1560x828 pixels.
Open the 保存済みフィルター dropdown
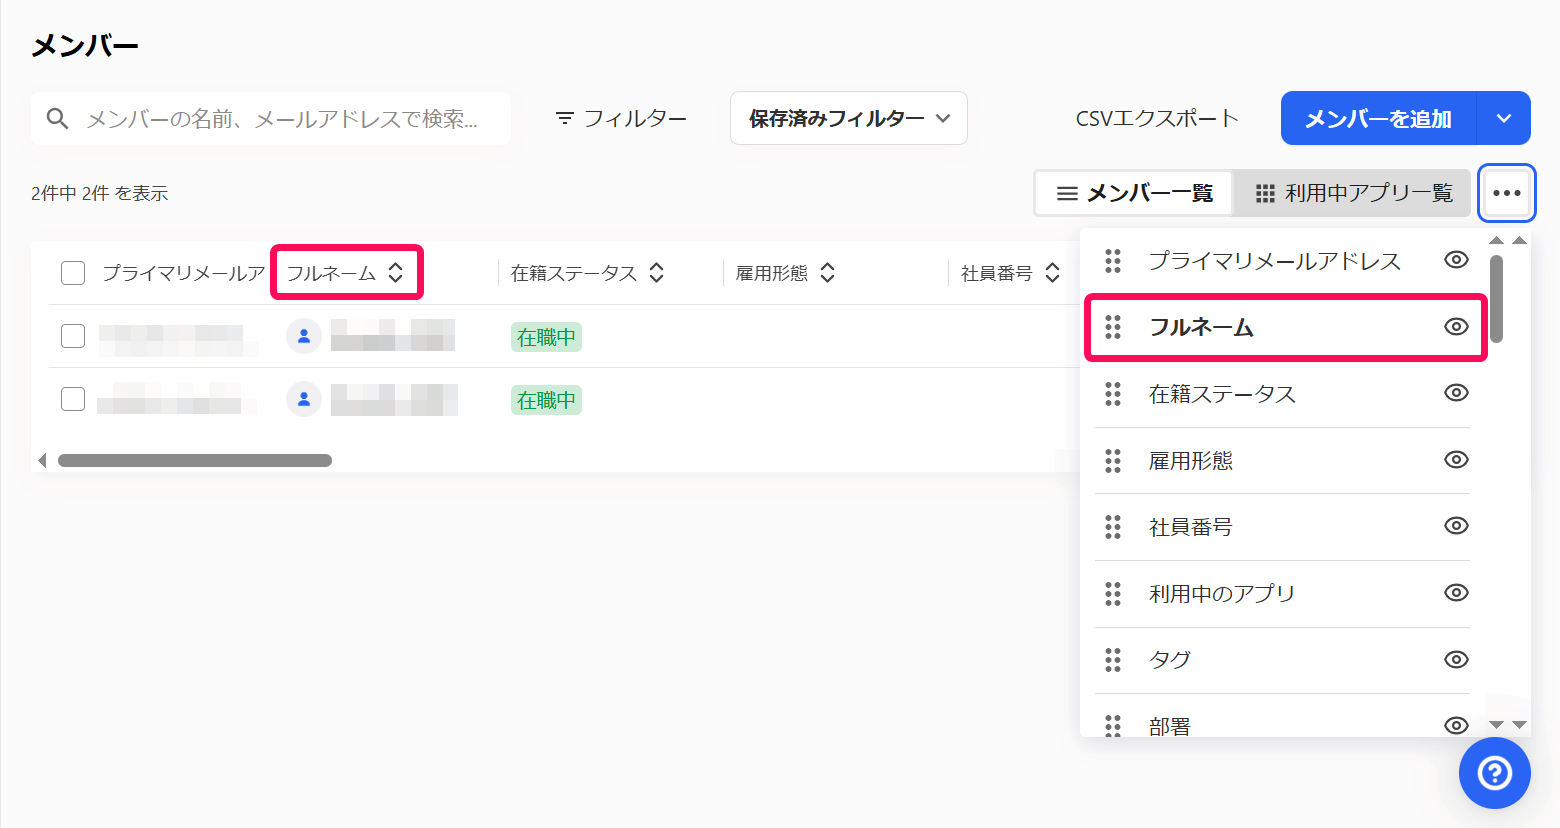(849, 118)
